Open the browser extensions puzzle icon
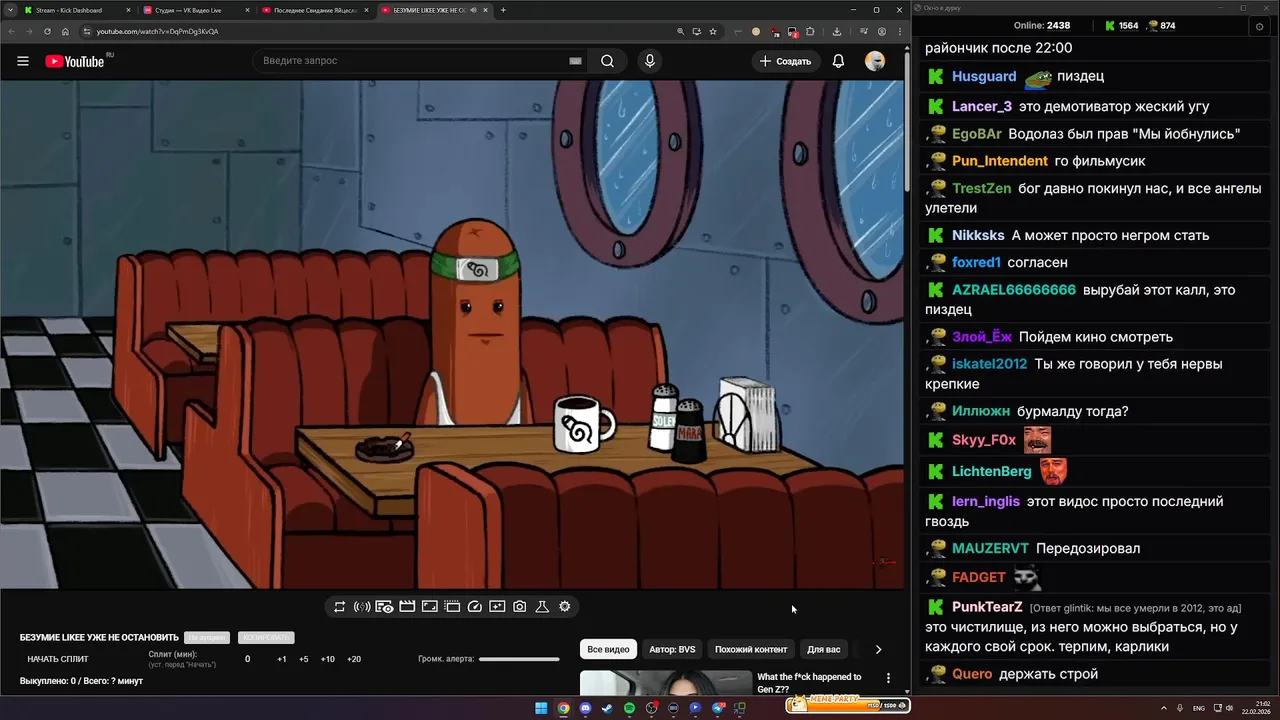Screen dimensions: 1280x720 [x=810, y=31]
